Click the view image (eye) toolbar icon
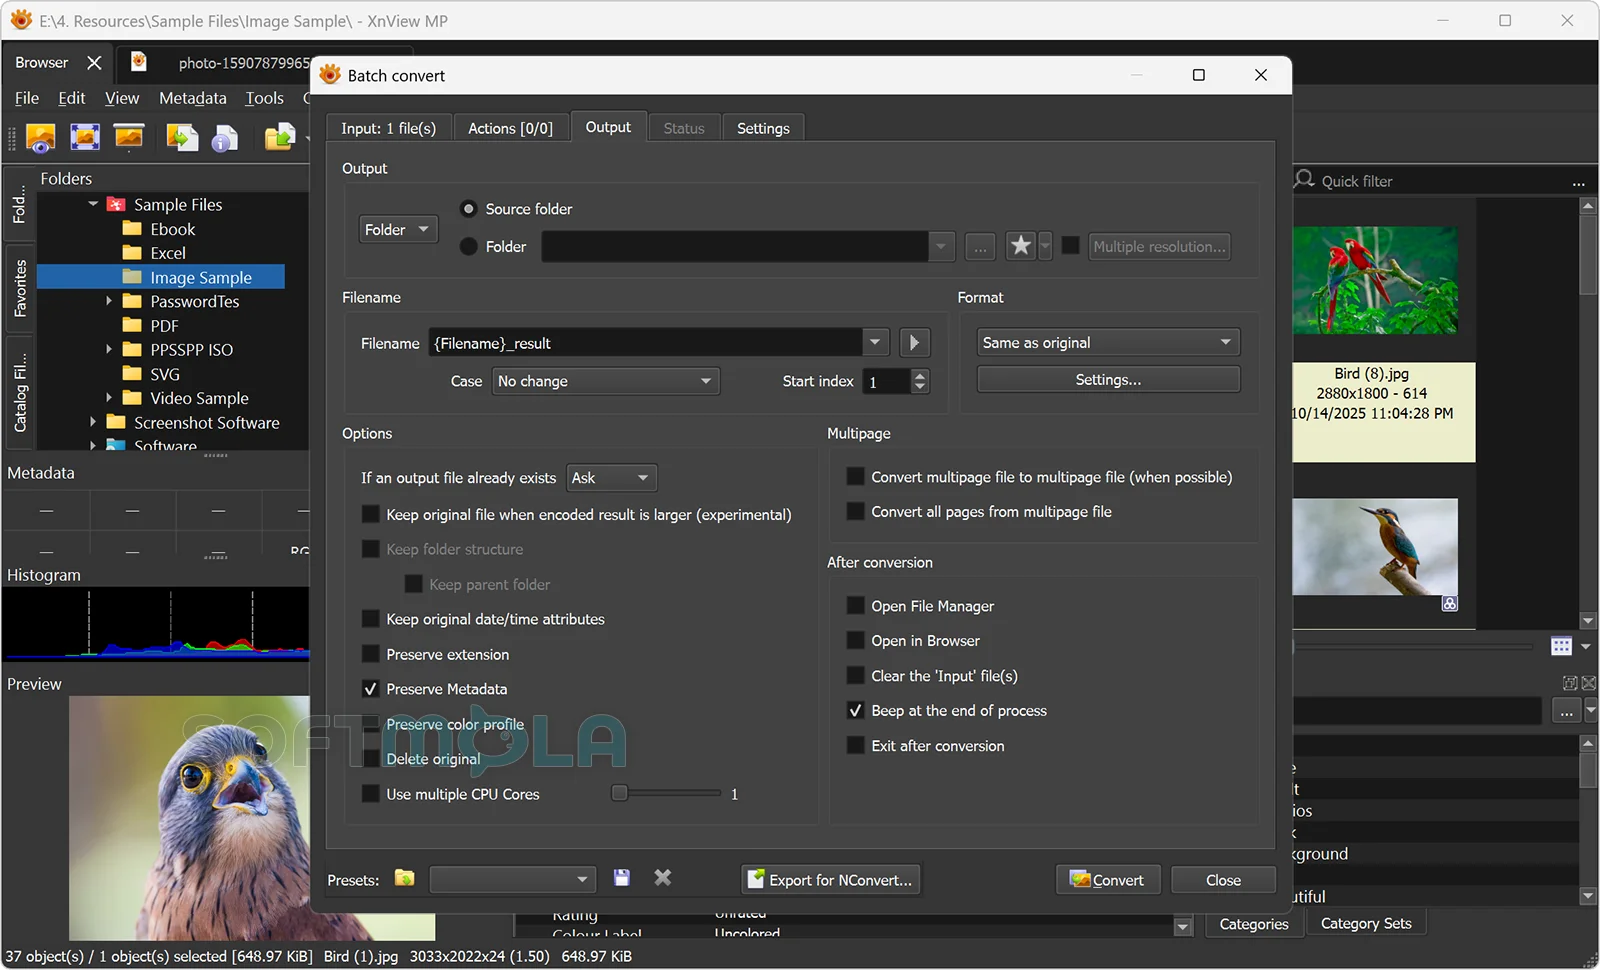This screenshot has height=970, width=1600. click(x=41, y=137)
